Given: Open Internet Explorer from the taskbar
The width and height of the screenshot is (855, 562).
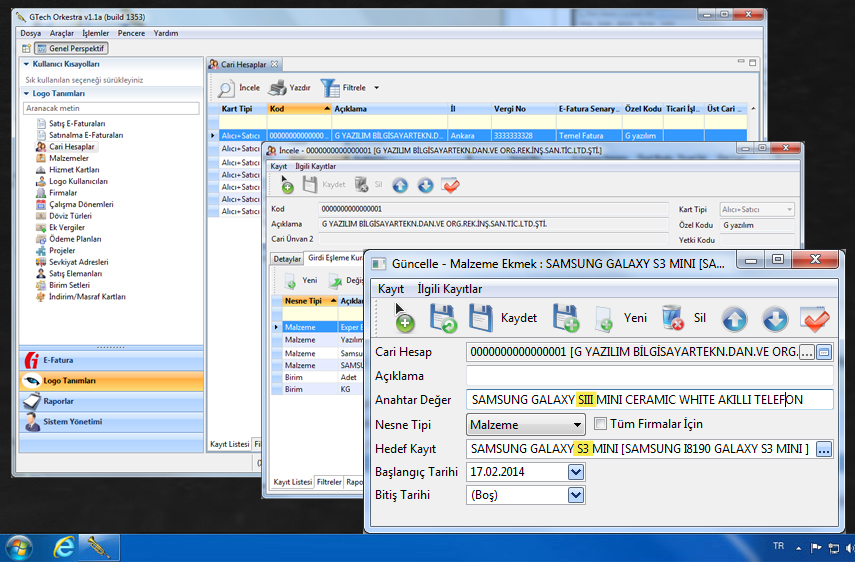Looking at the screenshot, I should pyautogui.click(x=64, y=546).
